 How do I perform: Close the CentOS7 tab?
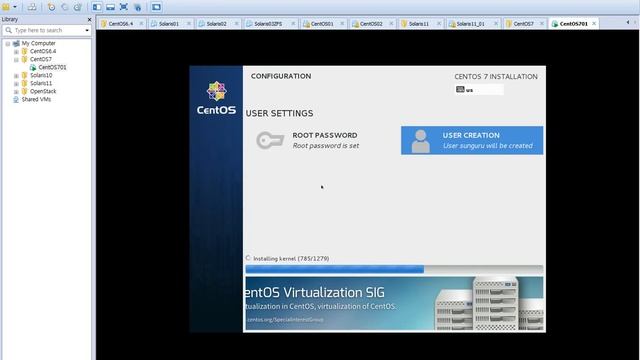coord(542,24)
